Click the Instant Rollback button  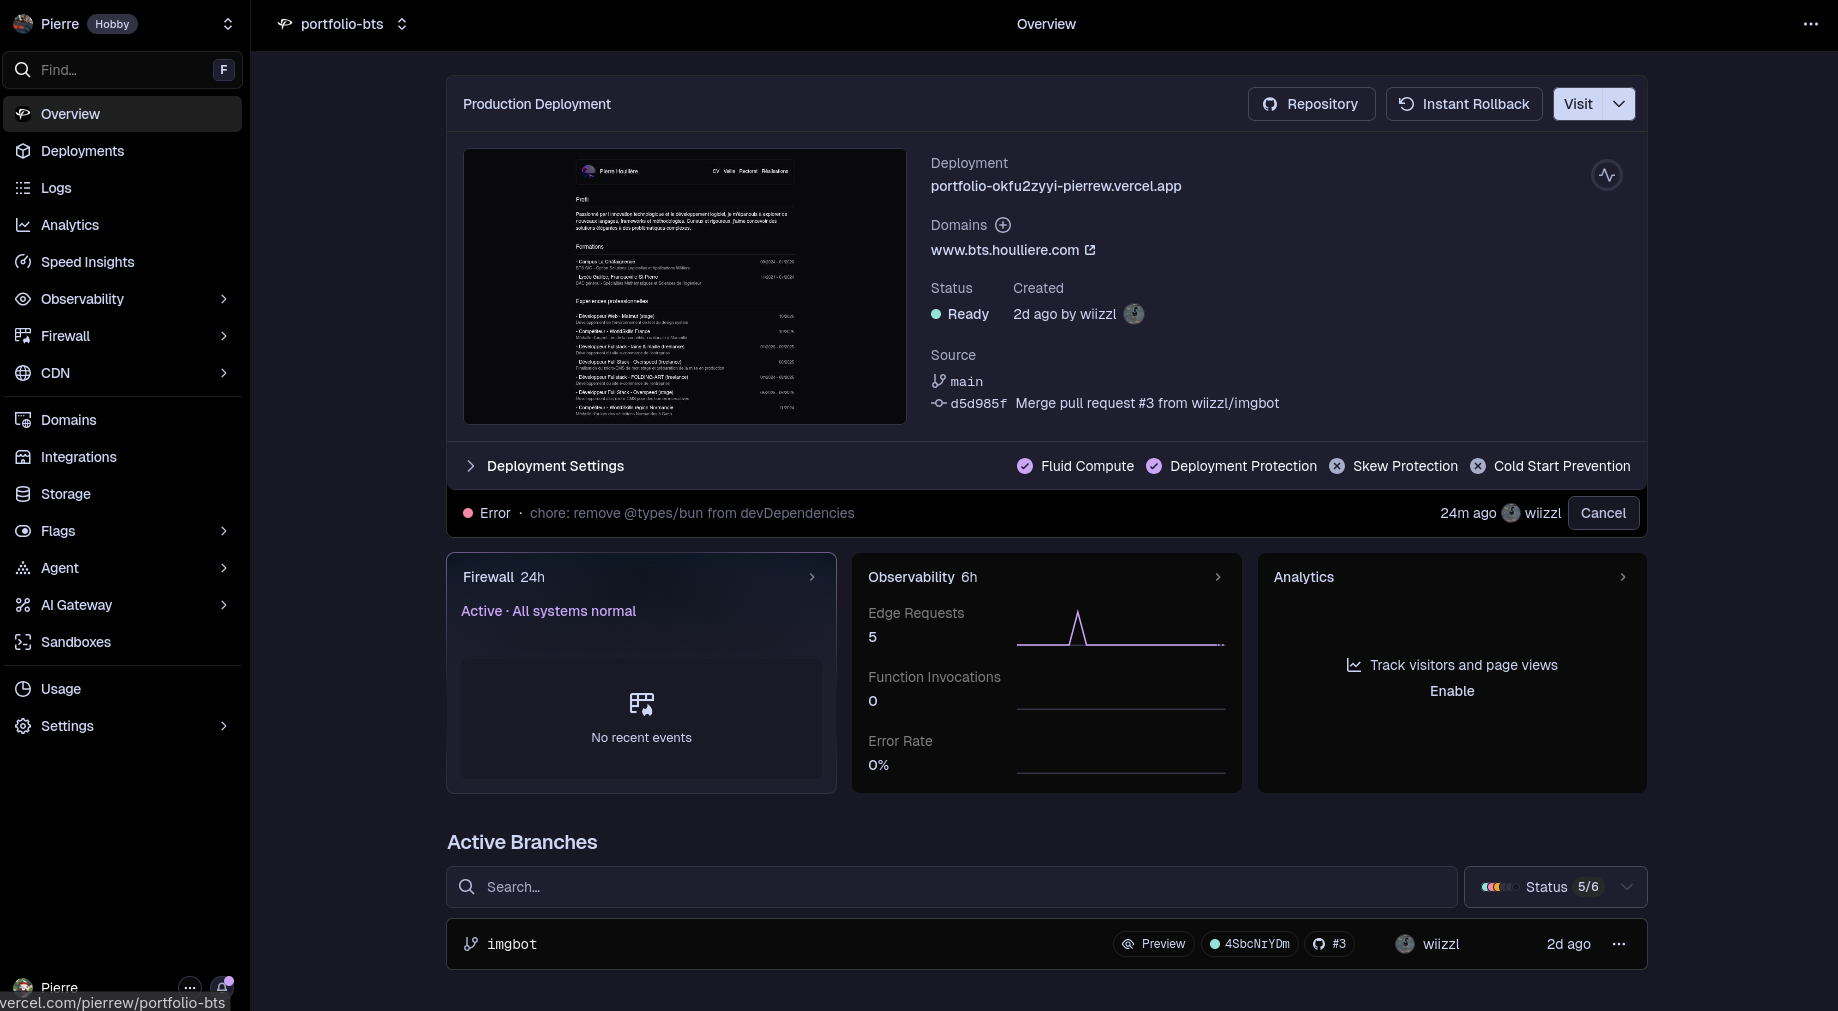pyautogui.click(x=1463, y=104)
